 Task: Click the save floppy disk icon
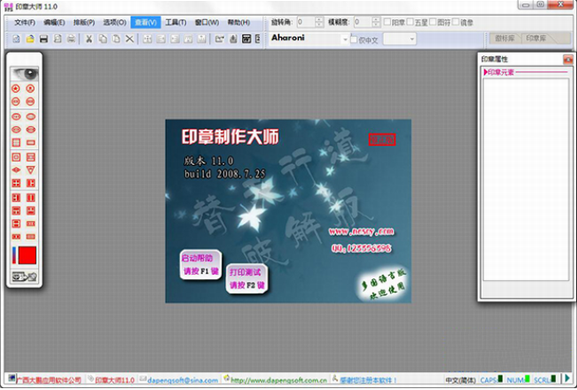(x=43, y=39)
